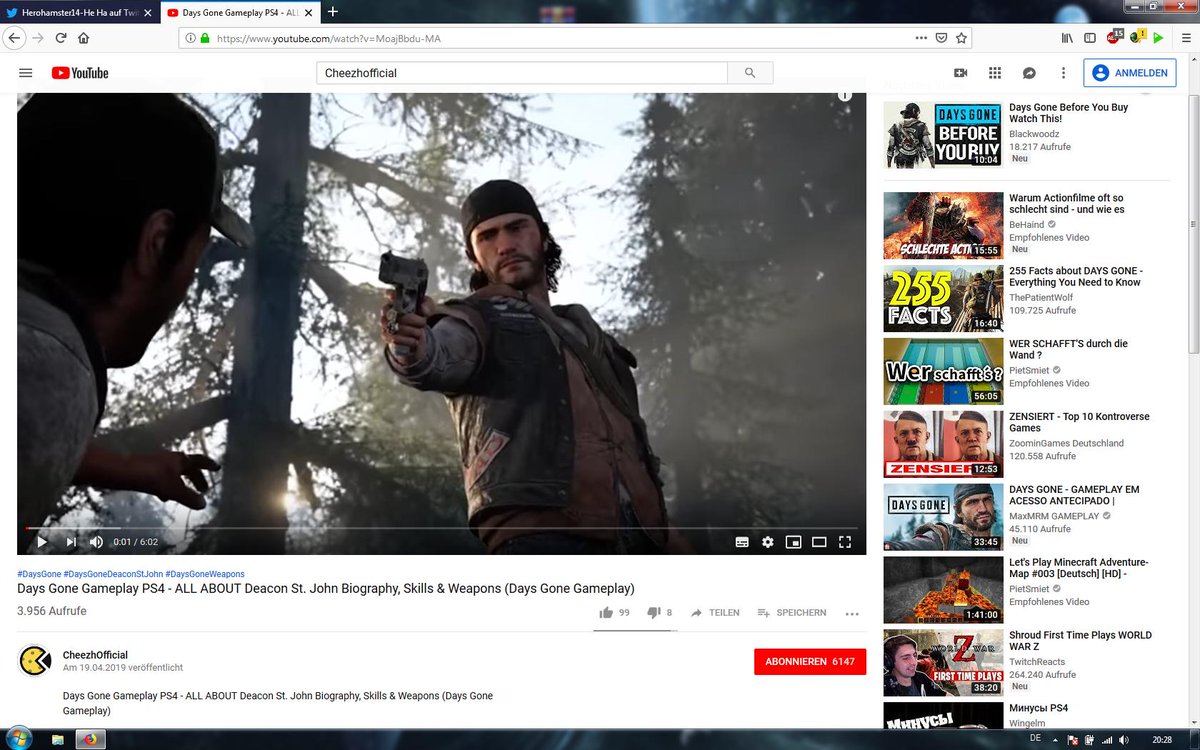Open the Windows Start button
The height and width of the screenshot is (750, 1200).
[18, 739]
